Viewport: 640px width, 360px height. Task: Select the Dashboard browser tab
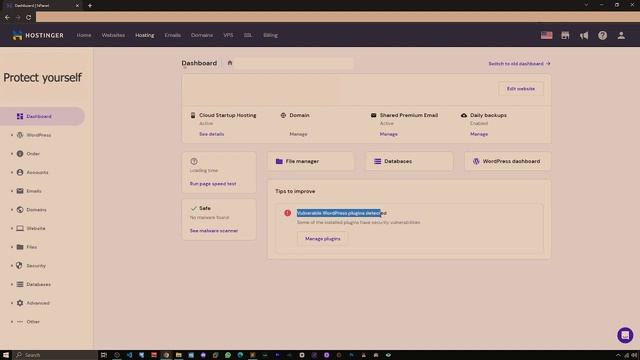pos(41,6)
